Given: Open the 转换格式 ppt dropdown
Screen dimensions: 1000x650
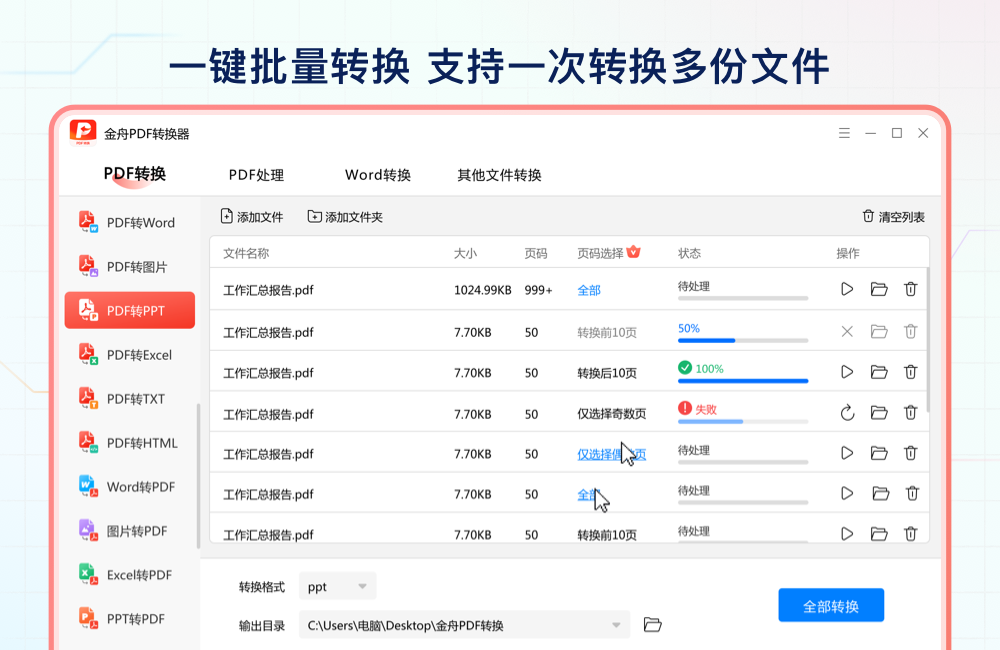Looking at the screenshot, I should click(338, 586).
